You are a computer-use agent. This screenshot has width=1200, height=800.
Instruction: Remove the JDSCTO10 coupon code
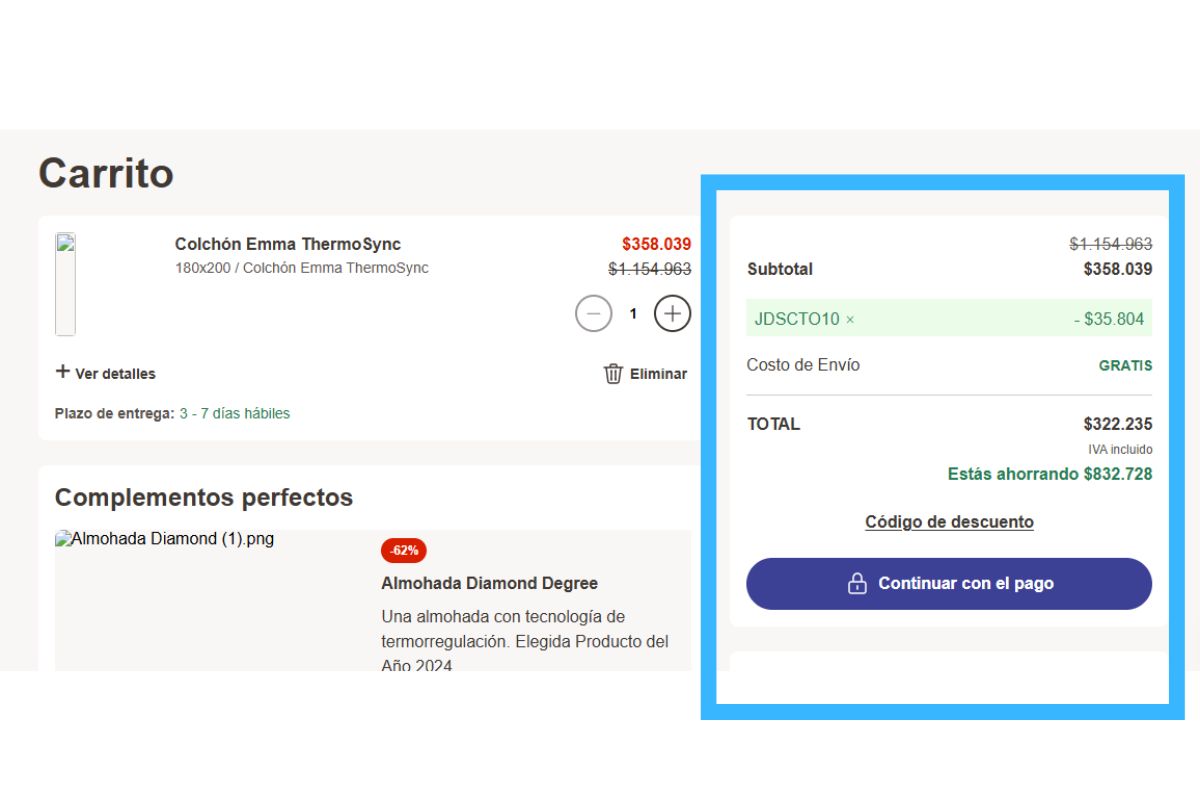(850, 319)
